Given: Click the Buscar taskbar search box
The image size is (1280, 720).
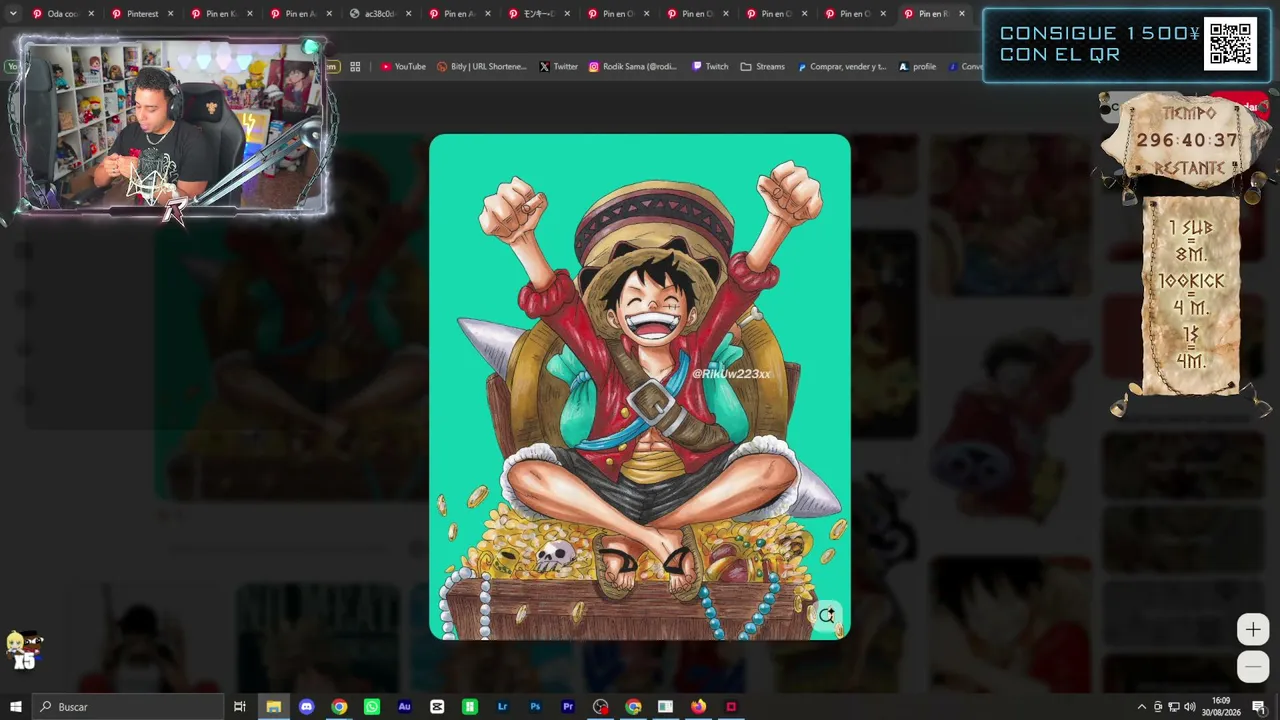Looking at the screenshot, I should coord(128,707).
